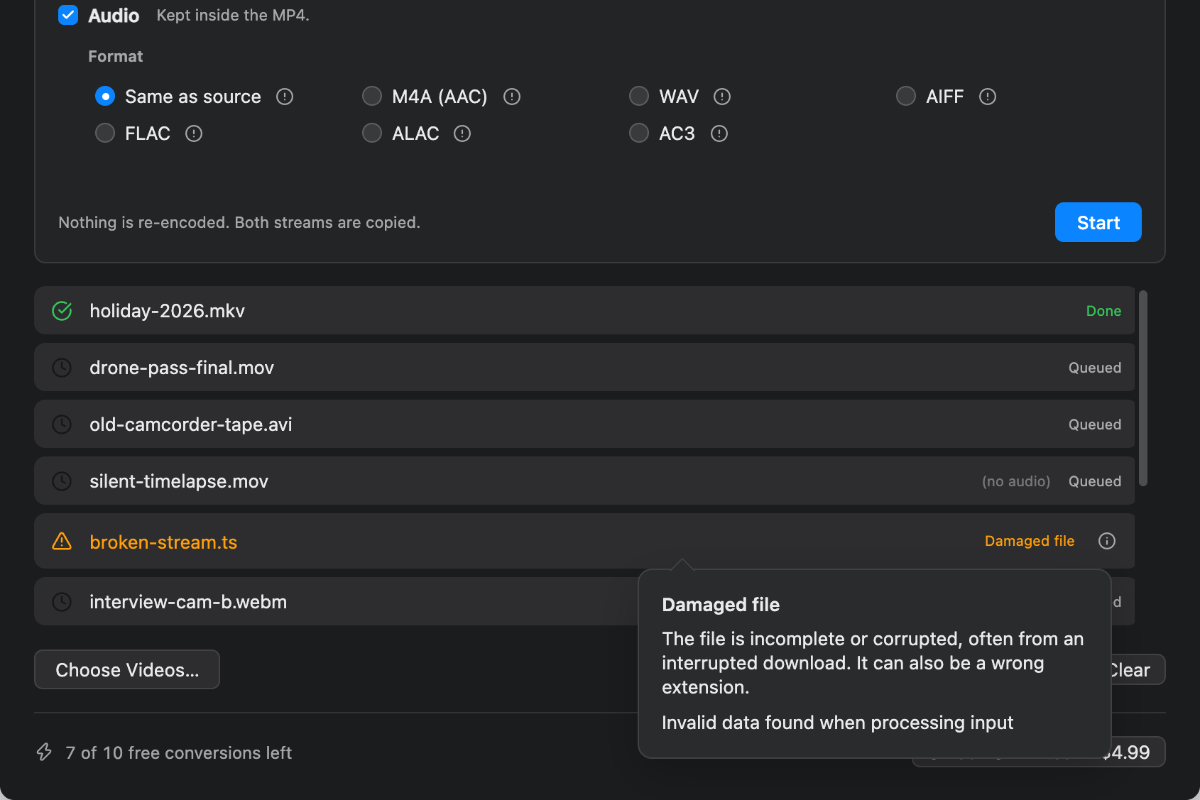
Task: Click the 7 of 10 free conversions left text
Action: pyautogui.click(x=179, y=753)
